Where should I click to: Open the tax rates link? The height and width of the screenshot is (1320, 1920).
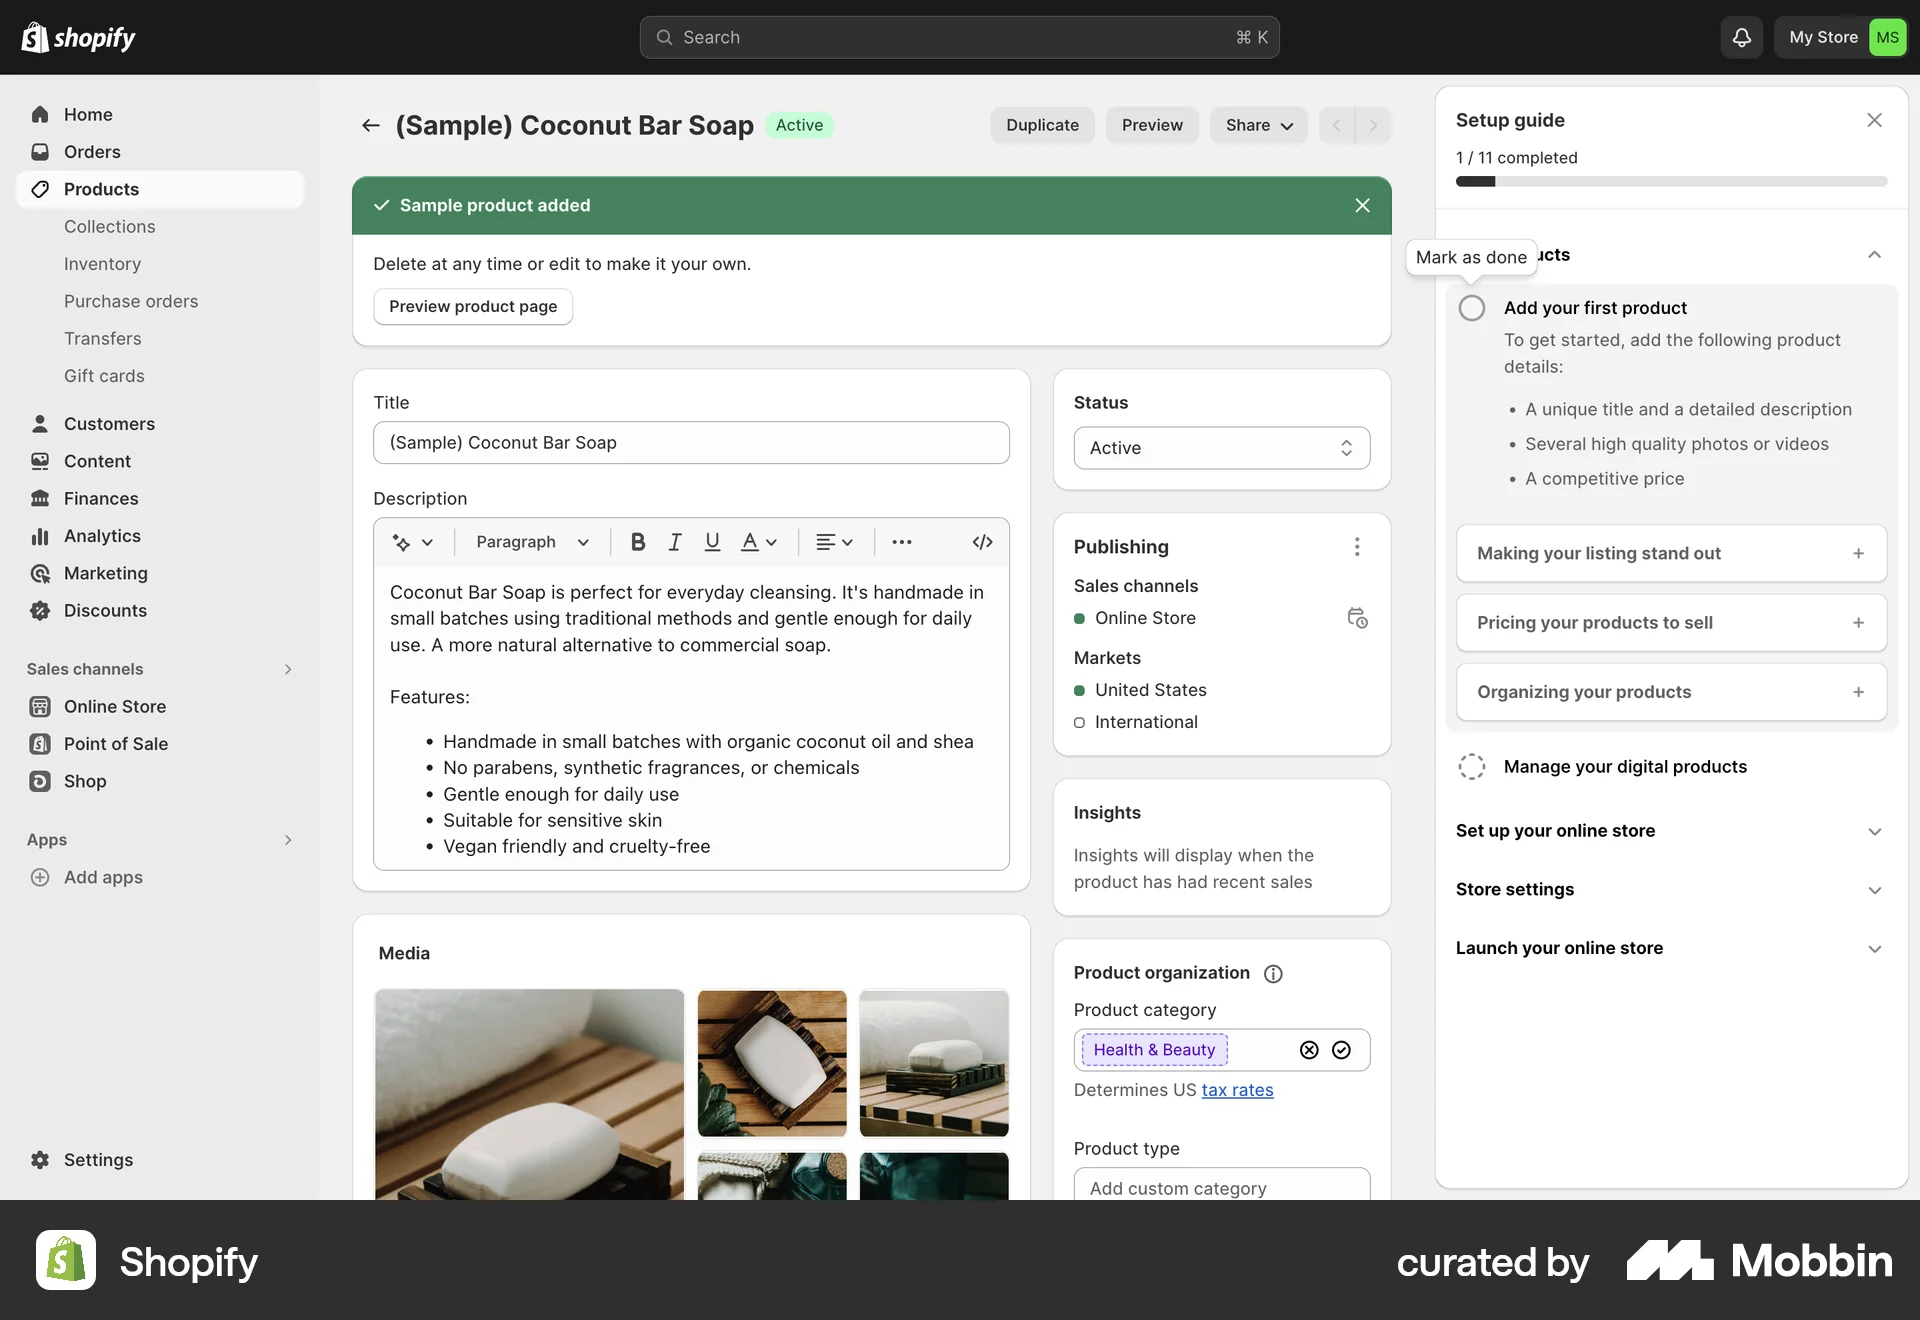coord(1238,1090)
